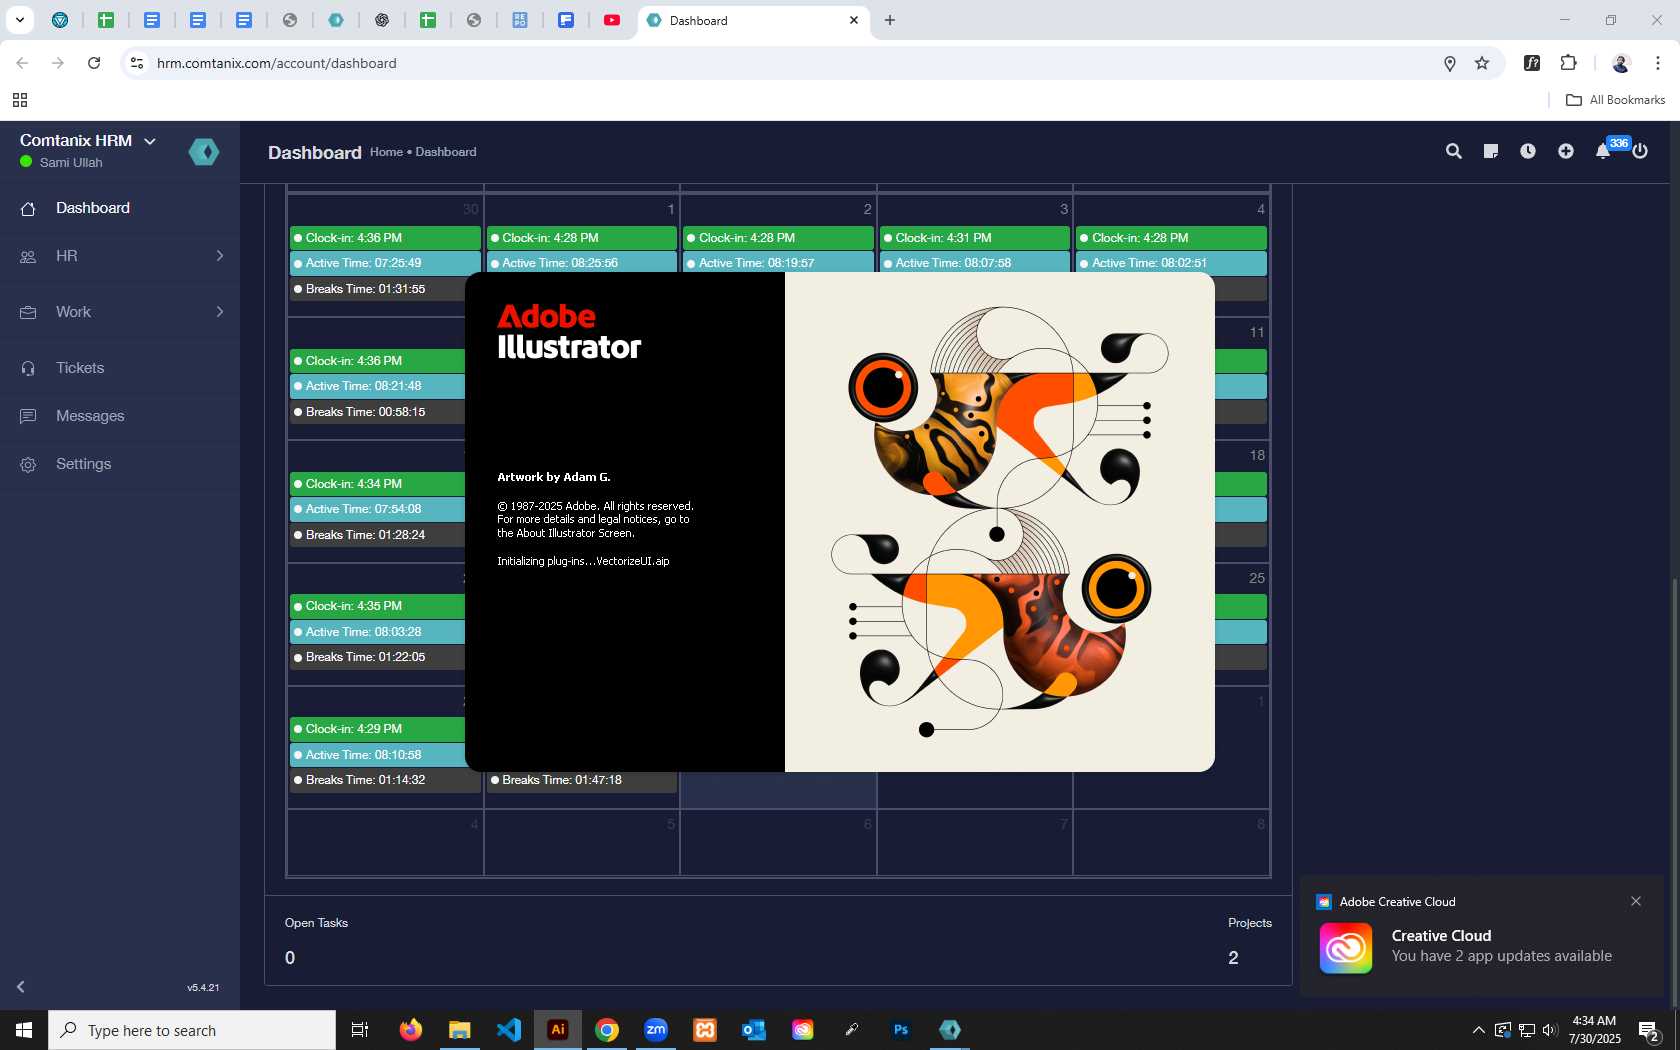The image size is (1680, 1050).
Task: Expand the HR sidebar menu
Action: tap(120, 256)
